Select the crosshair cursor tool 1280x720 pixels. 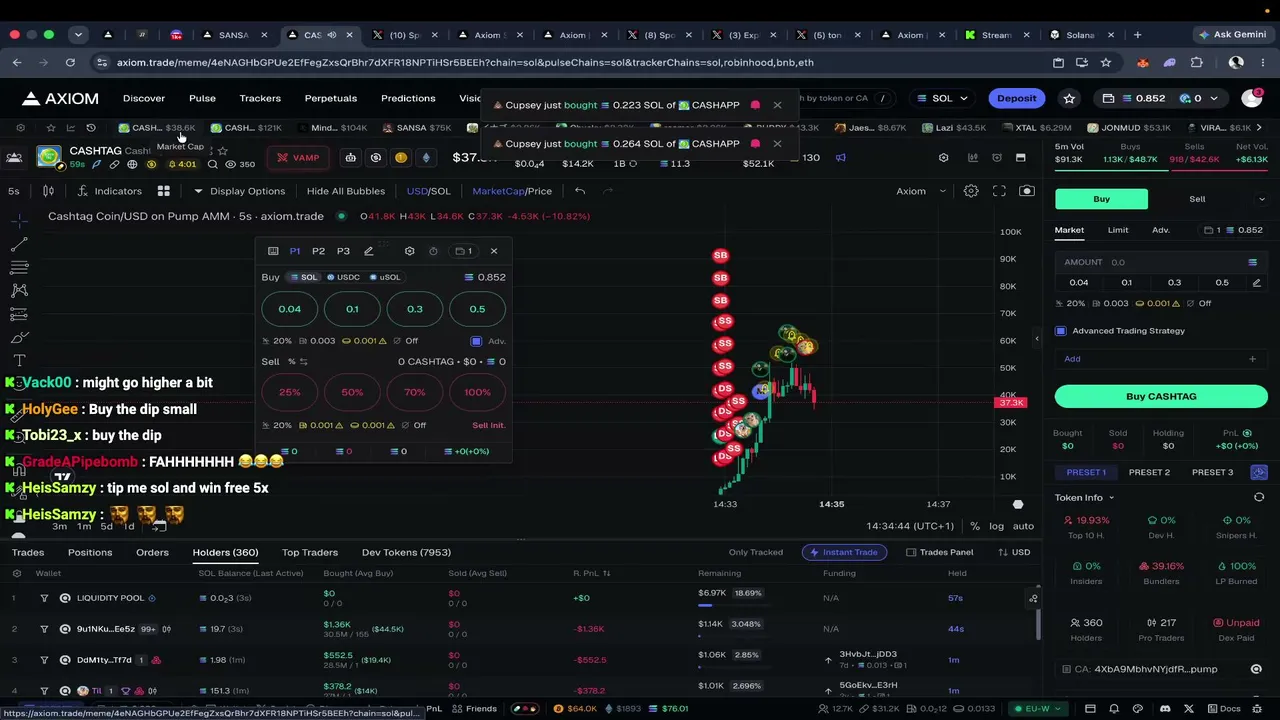point(19,220)
